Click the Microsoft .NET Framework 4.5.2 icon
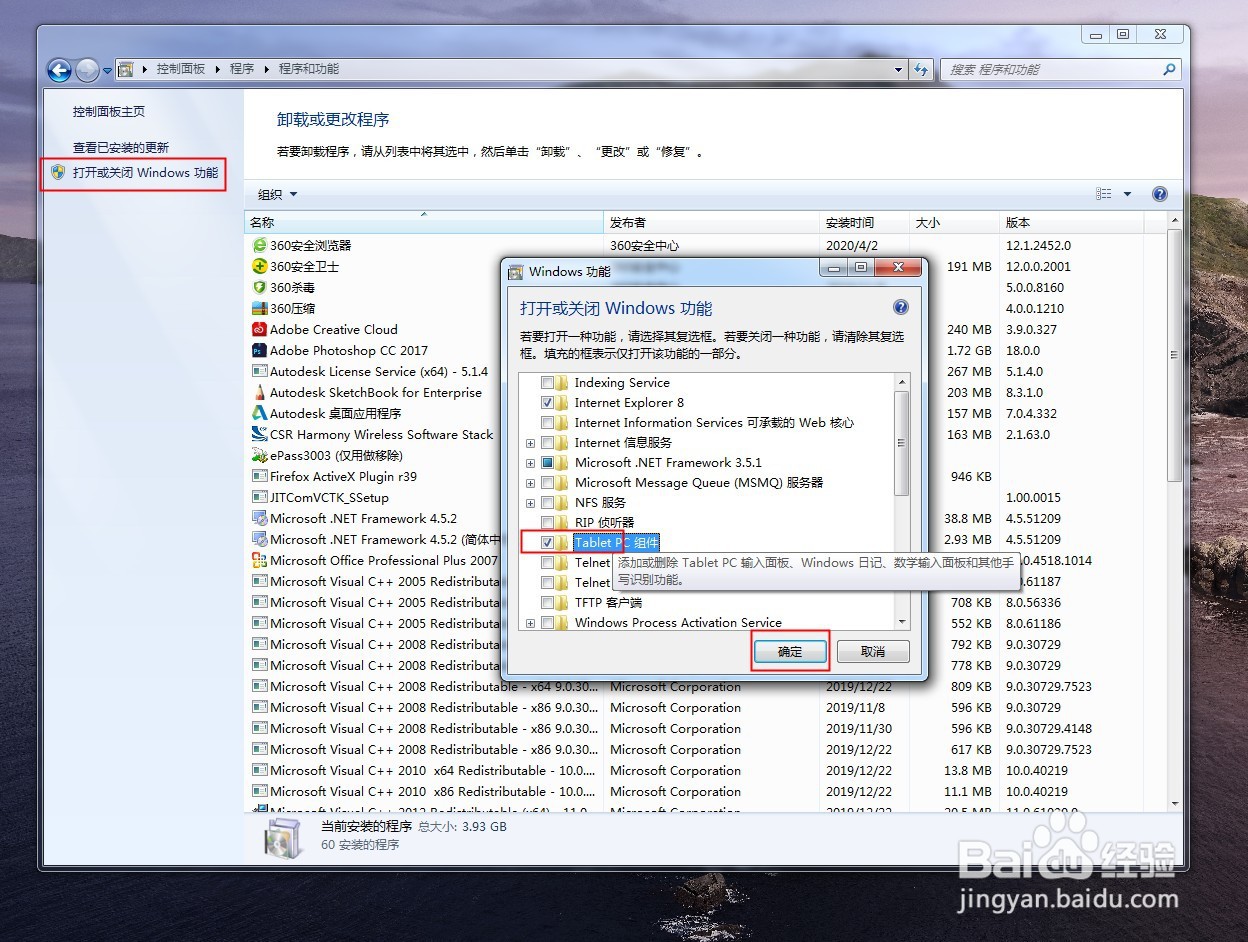1248x942 pixels. (x=260, y=518)
